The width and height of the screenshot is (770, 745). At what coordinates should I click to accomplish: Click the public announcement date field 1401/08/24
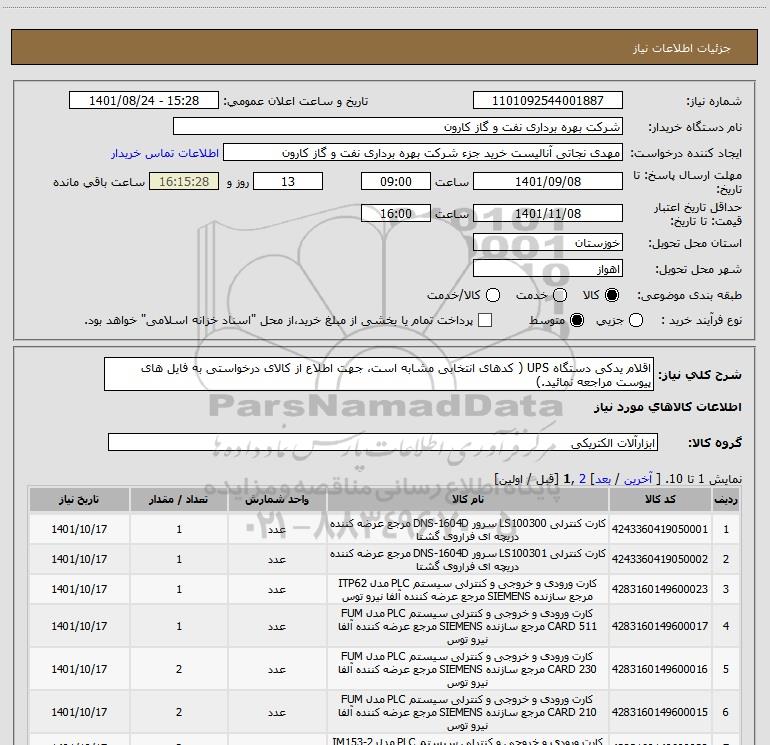pos(144,101)
